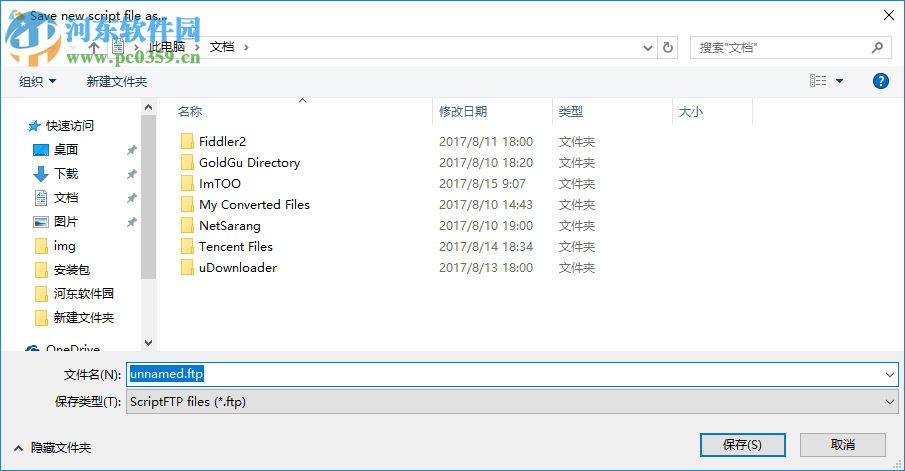This screenshot has width=905, height=471.
Task: Go up one folder level arrow
Action: pos(94,47)
